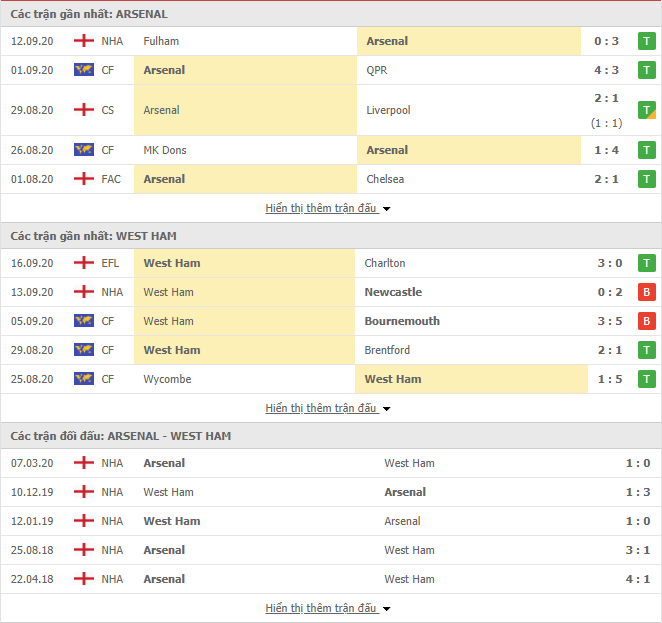
Task: Click the red B badge on Newcastle row
Action: [646, 292]
